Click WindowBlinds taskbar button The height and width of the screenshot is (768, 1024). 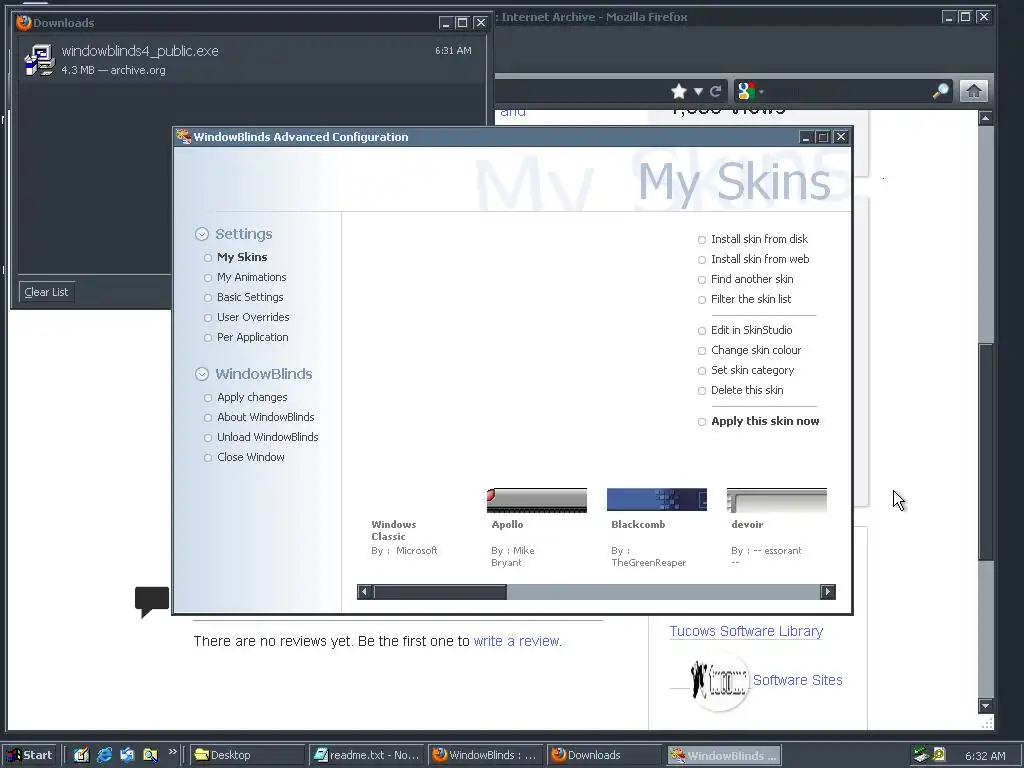point(724,756)
